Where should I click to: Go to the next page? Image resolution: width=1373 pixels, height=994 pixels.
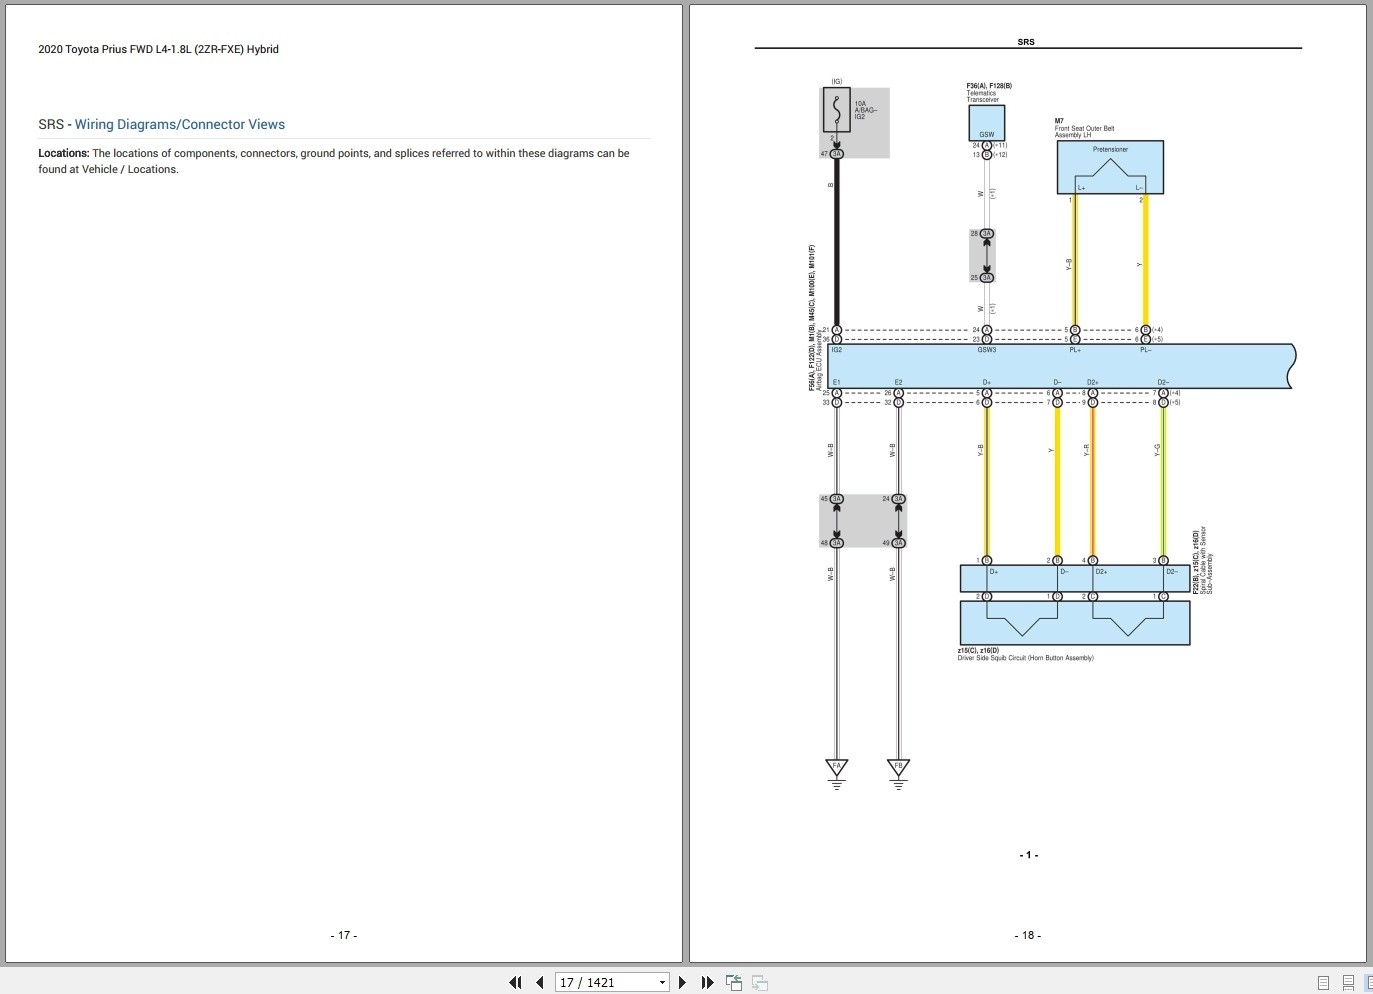[x=682, y=982]
